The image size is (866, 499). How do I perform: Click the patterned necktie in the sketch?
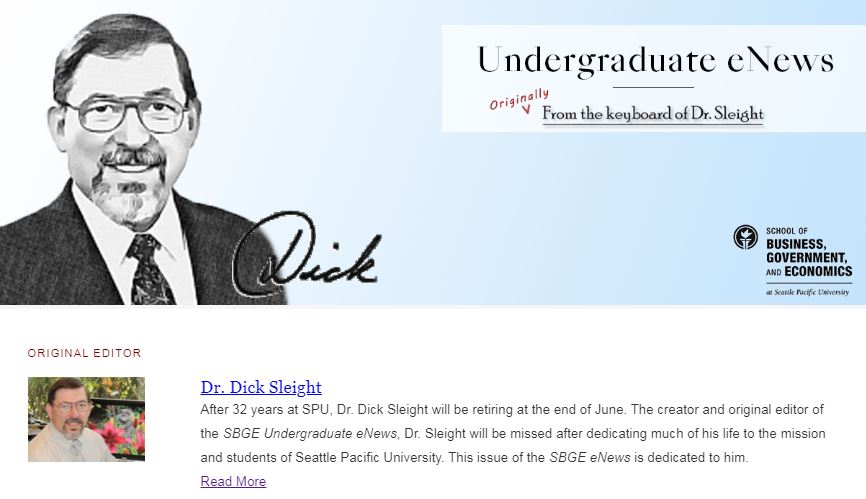click(x=149, y=269)
